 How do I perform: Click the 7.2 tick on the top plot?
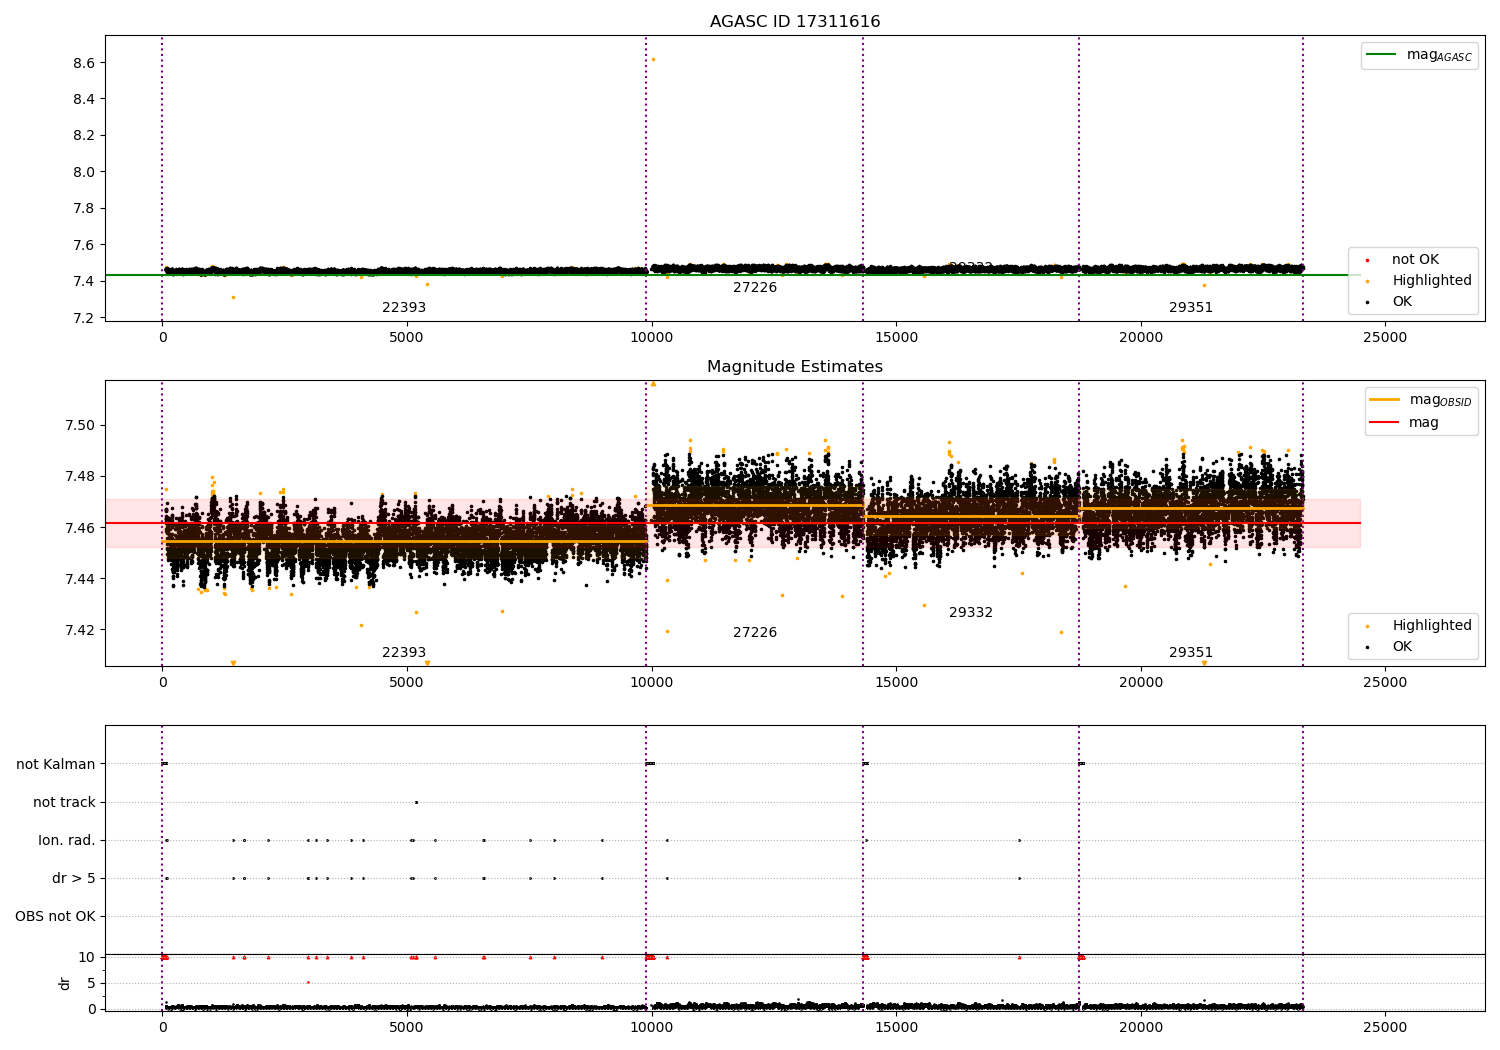click(84, 318)
